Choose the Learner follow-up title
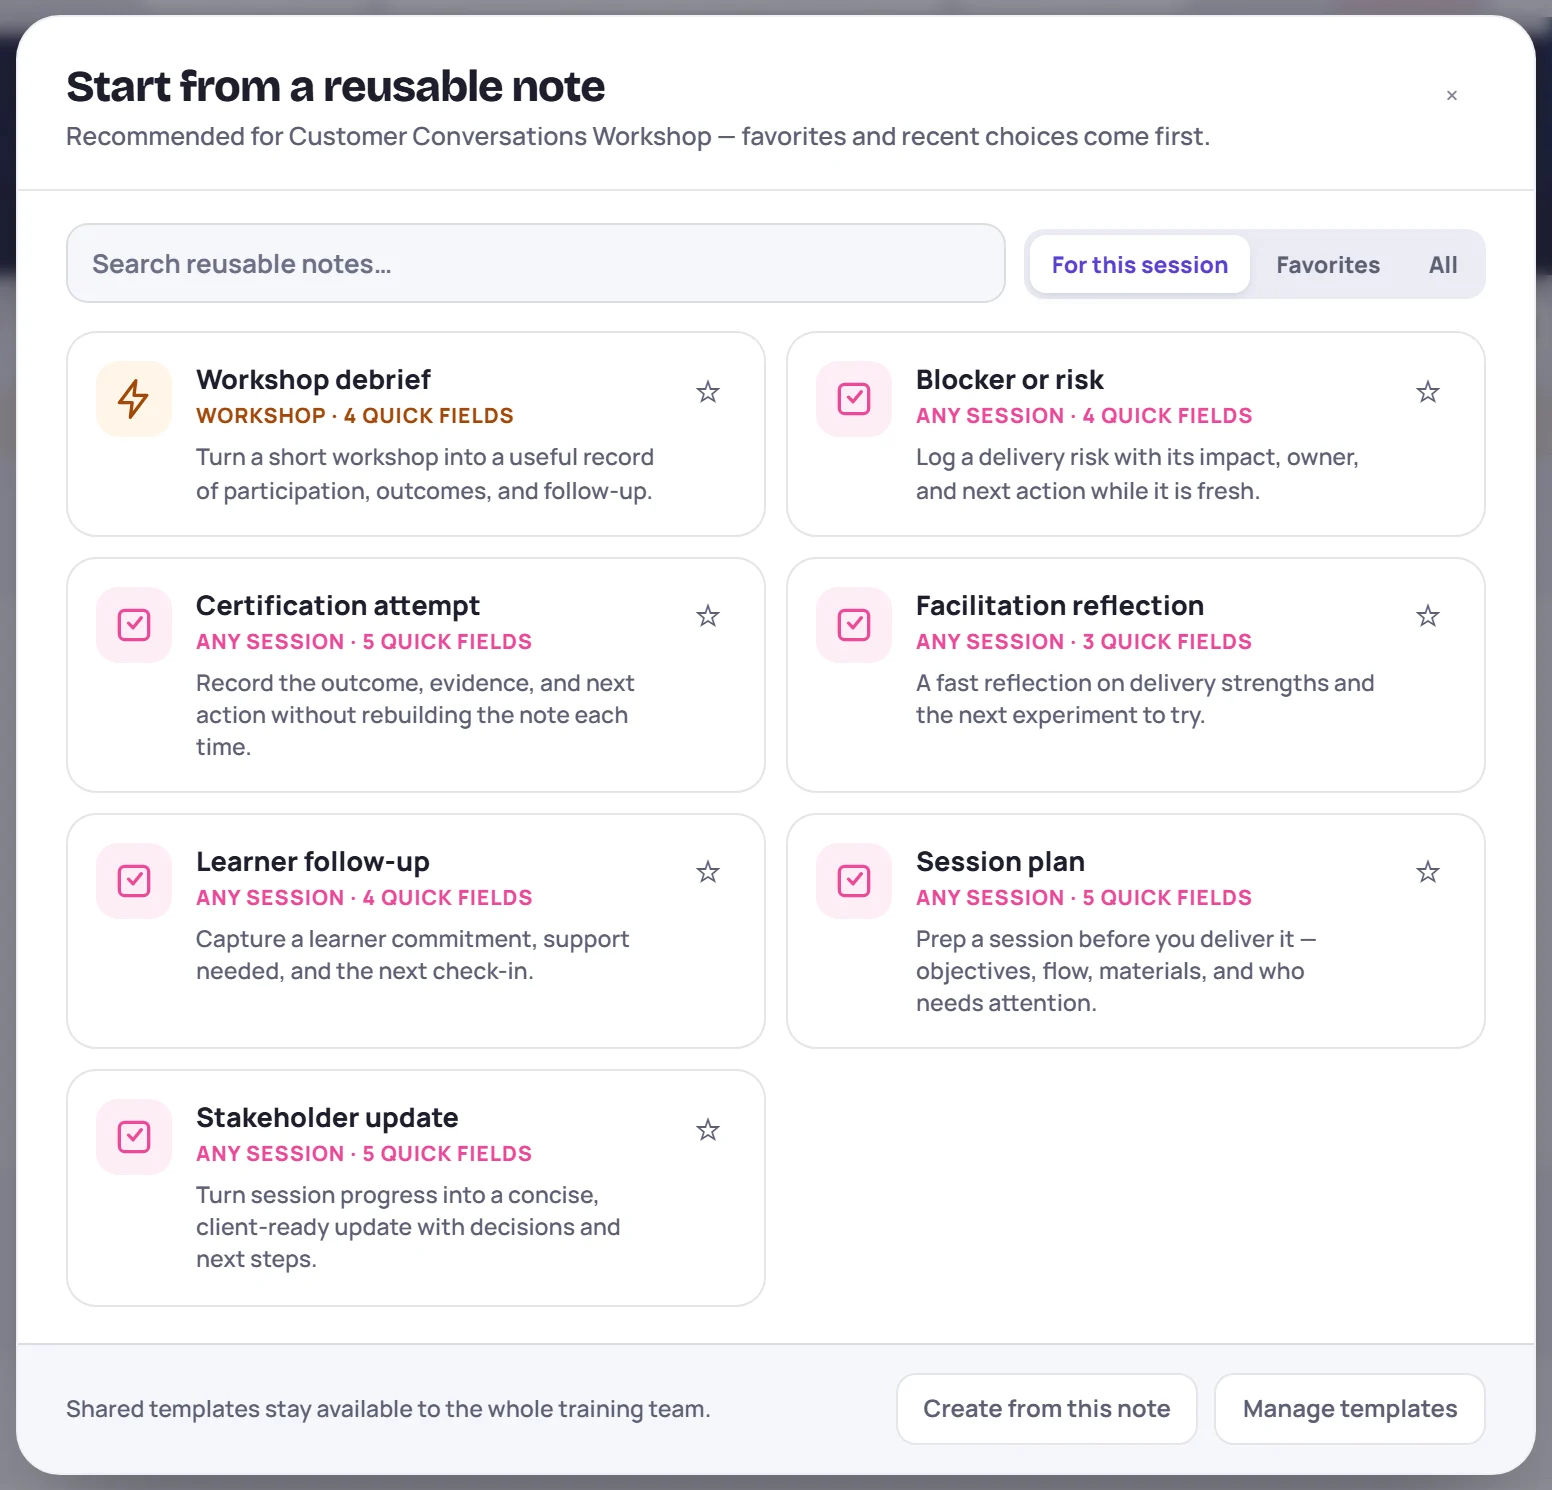 (x=313, y=862)
